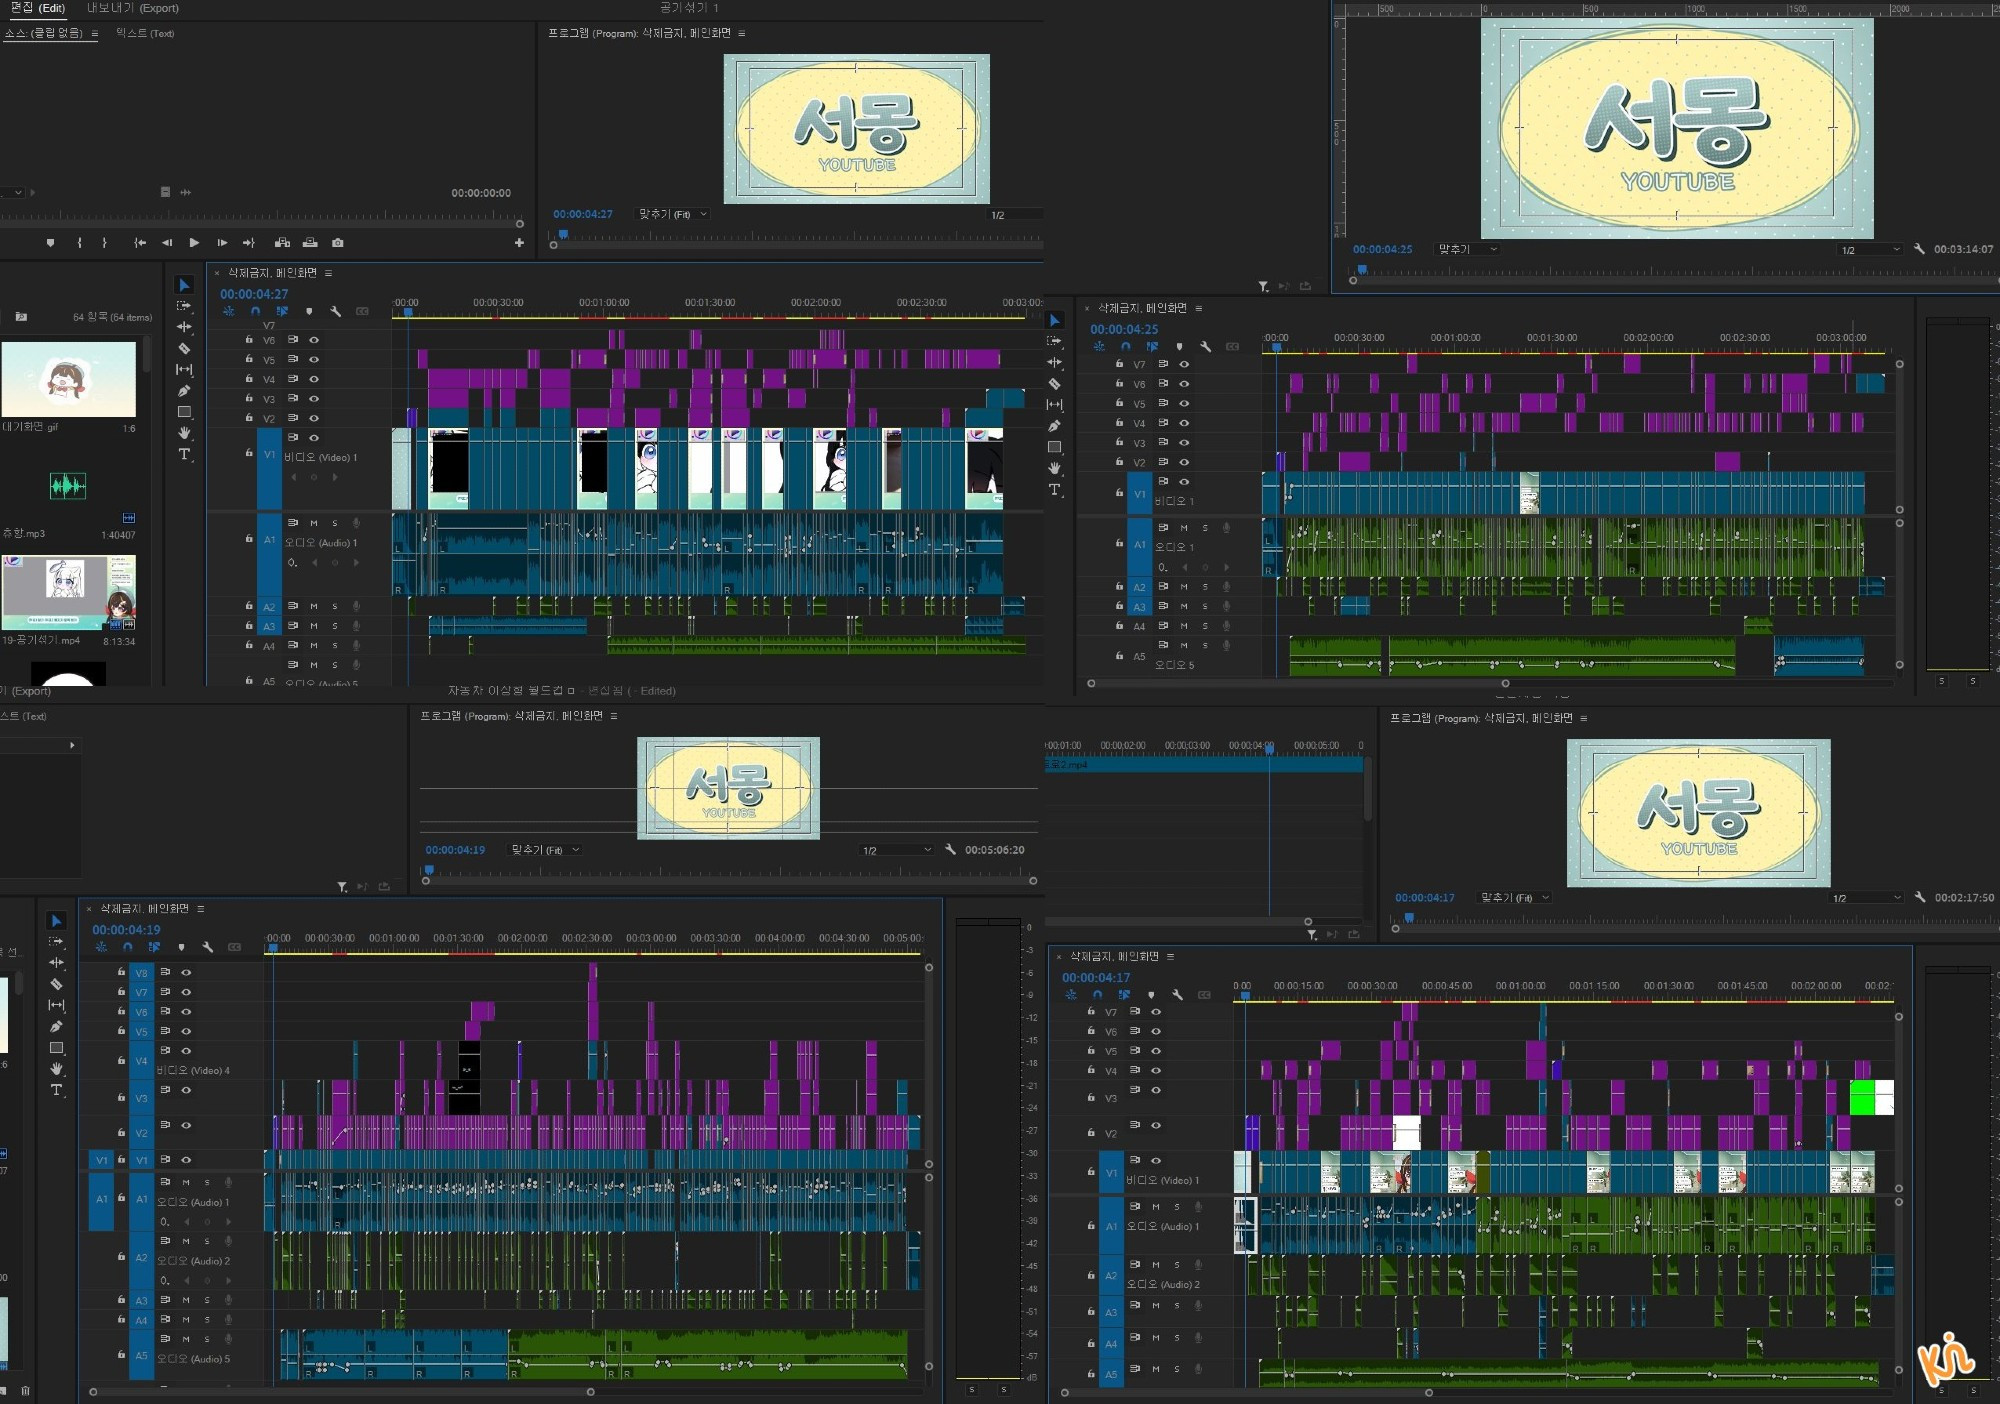Open the Fit zoom dropdown next to 00:00:04:25
Viewport: 2000px width, 1404px height.
(x=1467, y=249)
